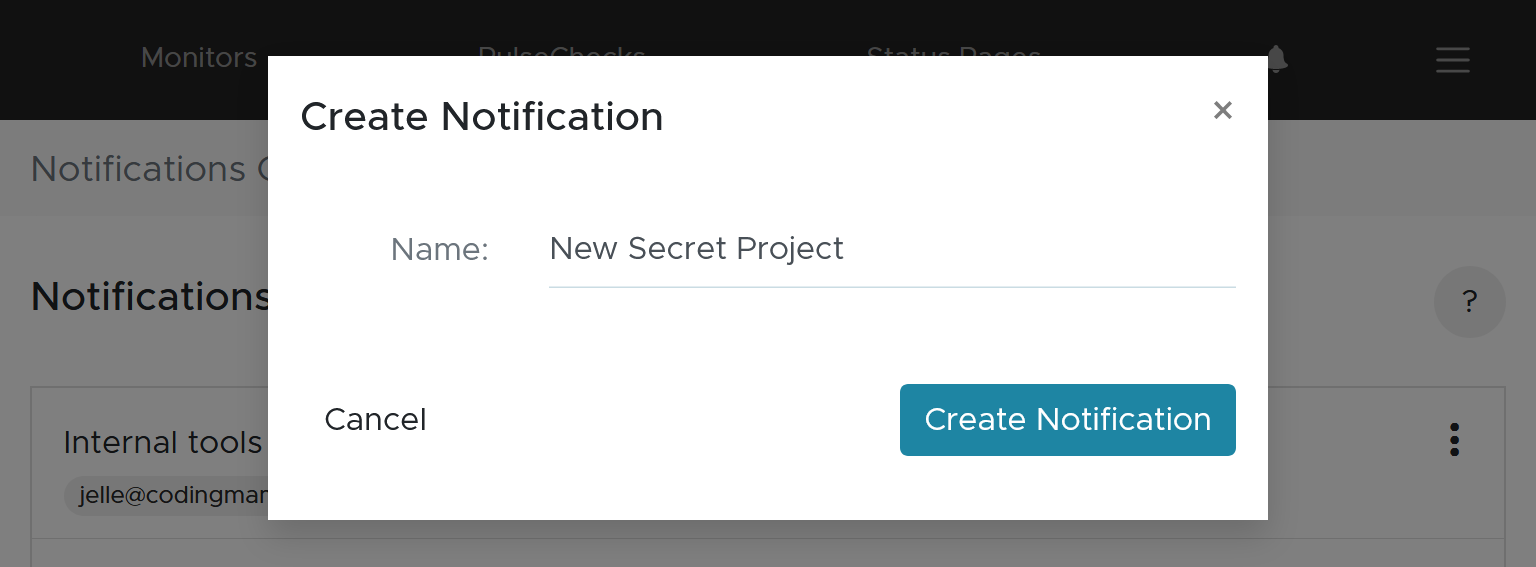Click the Create Notification dialog title
Viewport: 1536px width, 567px height.
pyautogui.click(x=481, y=117)
